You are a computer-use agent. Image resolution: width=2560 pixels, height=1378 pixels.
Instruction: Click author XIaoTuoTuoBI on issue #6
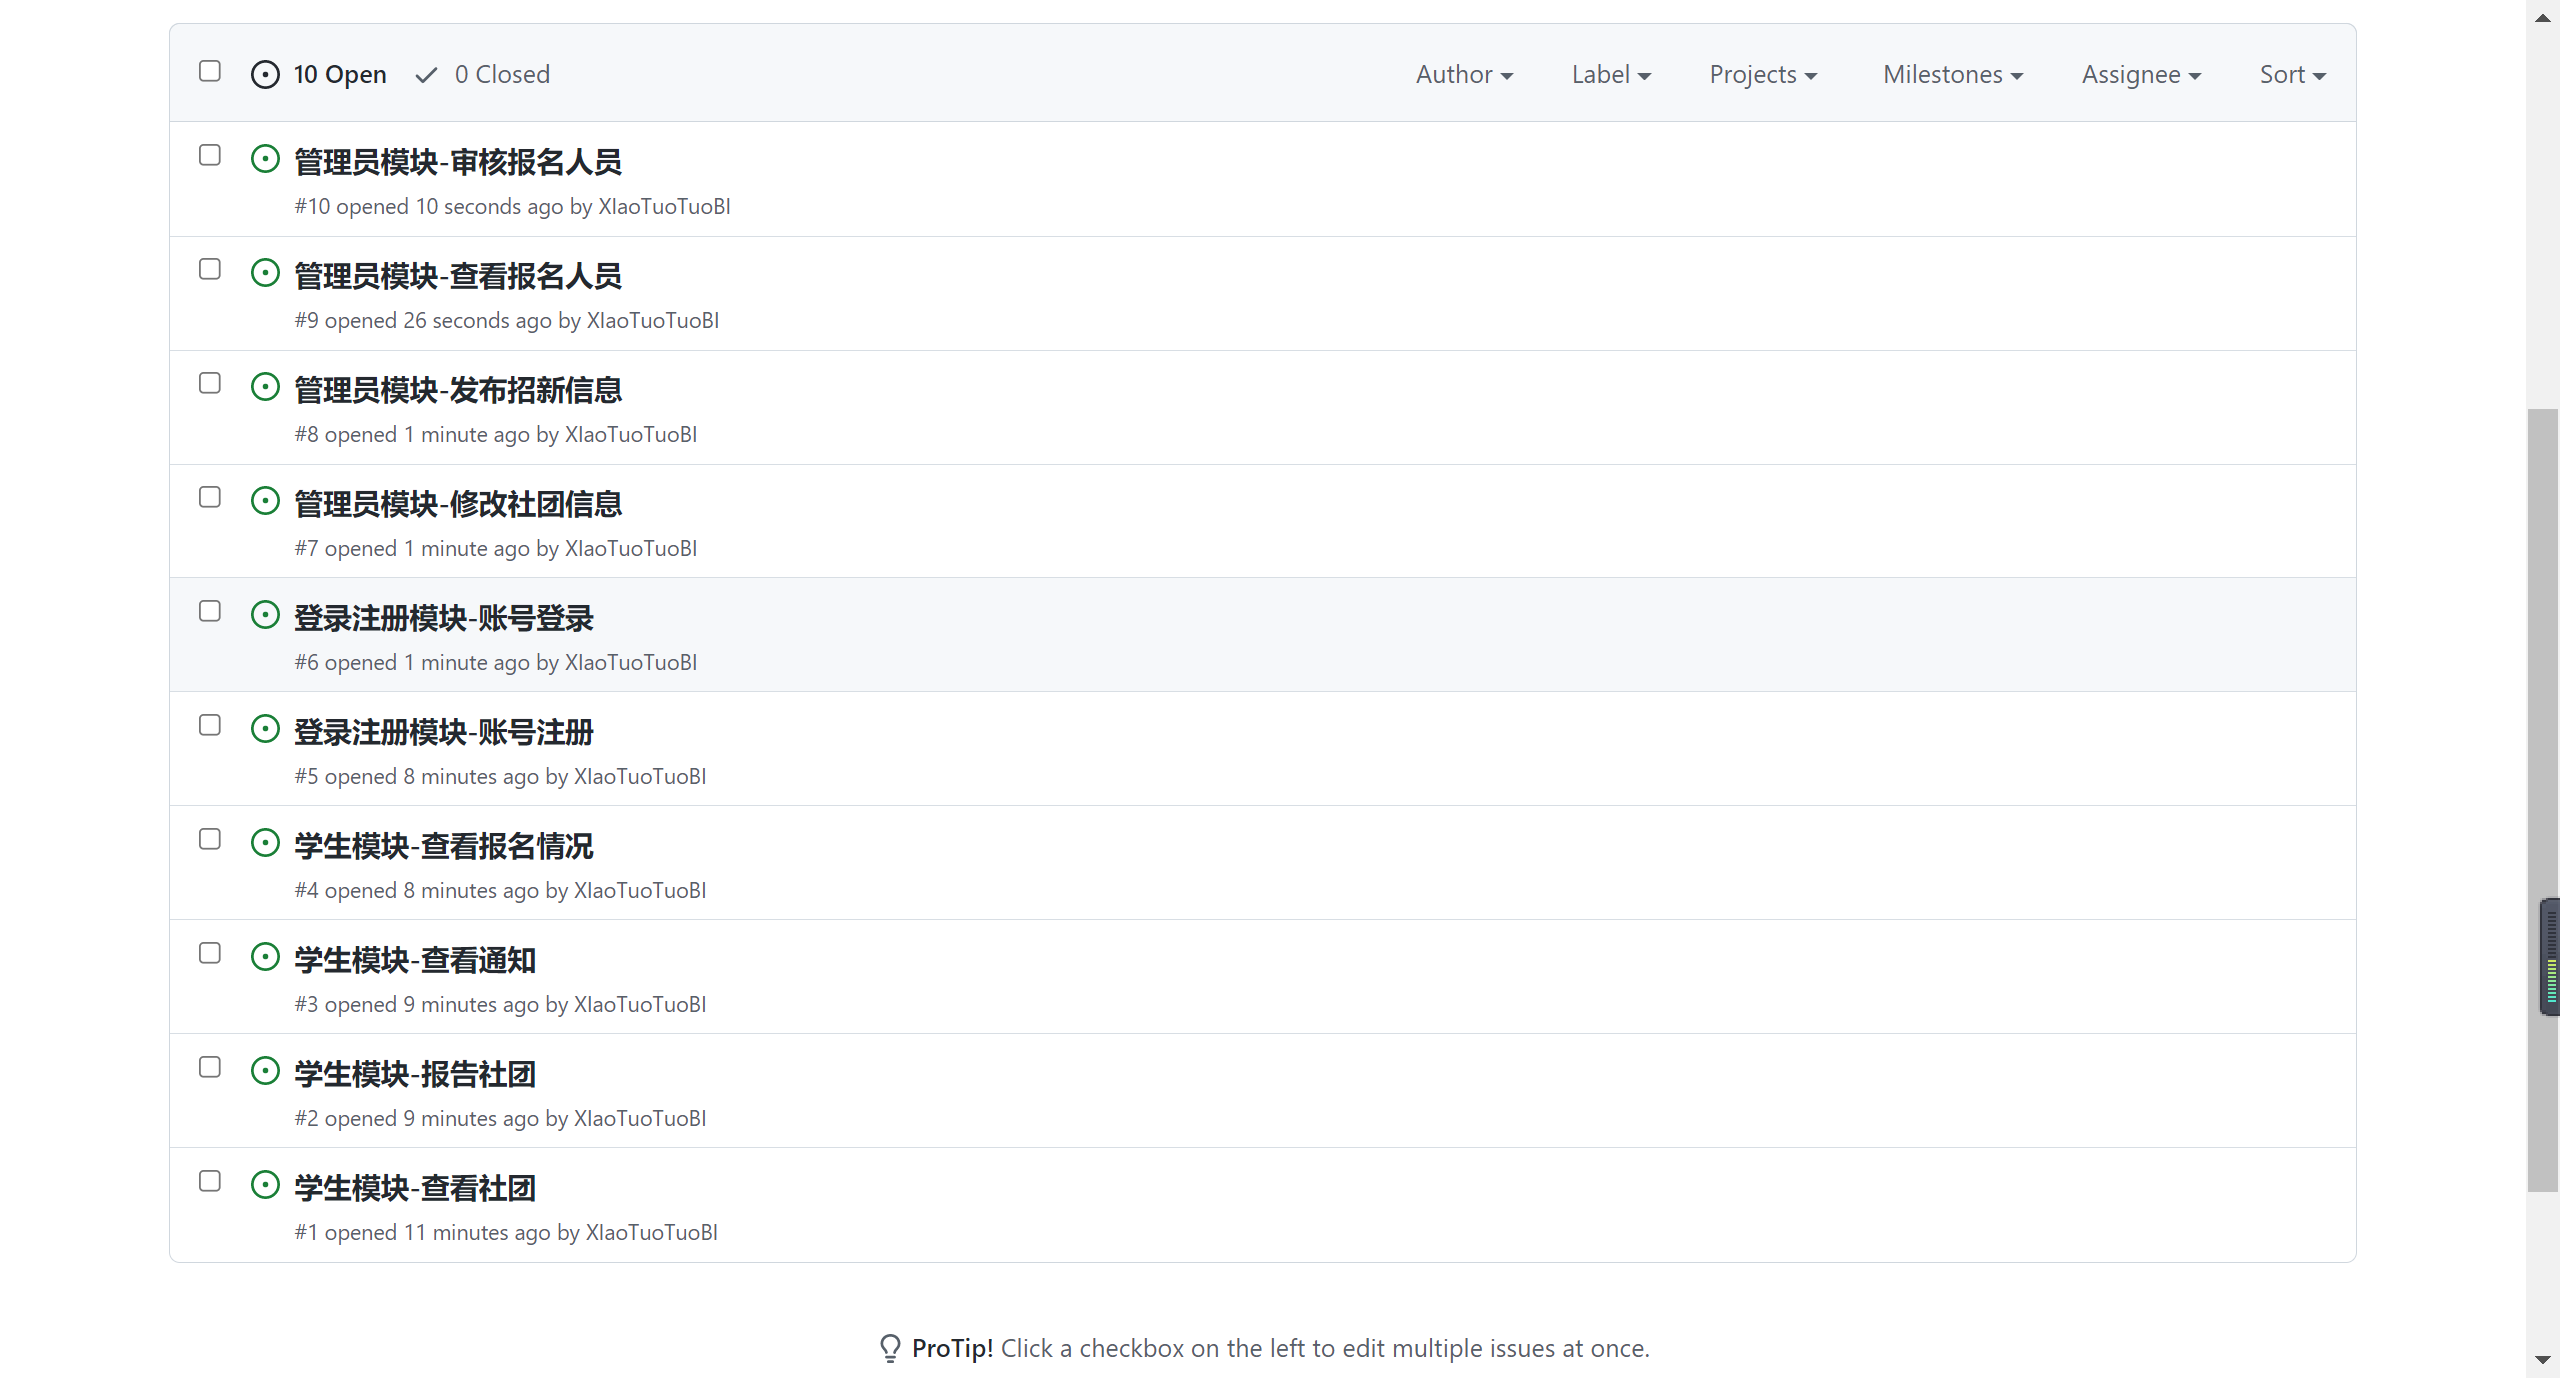[631, 663]
